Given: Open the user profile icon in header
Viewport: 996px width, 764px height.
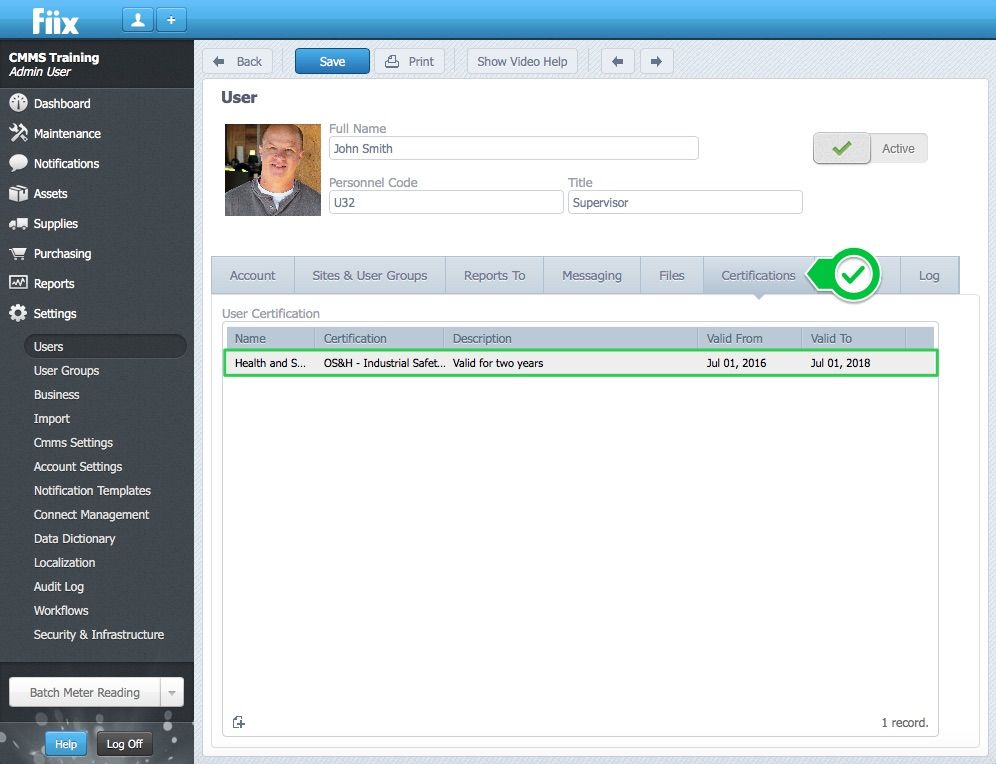Looking at the screenshot, I should pyautogui.click(x=138, y=20).
